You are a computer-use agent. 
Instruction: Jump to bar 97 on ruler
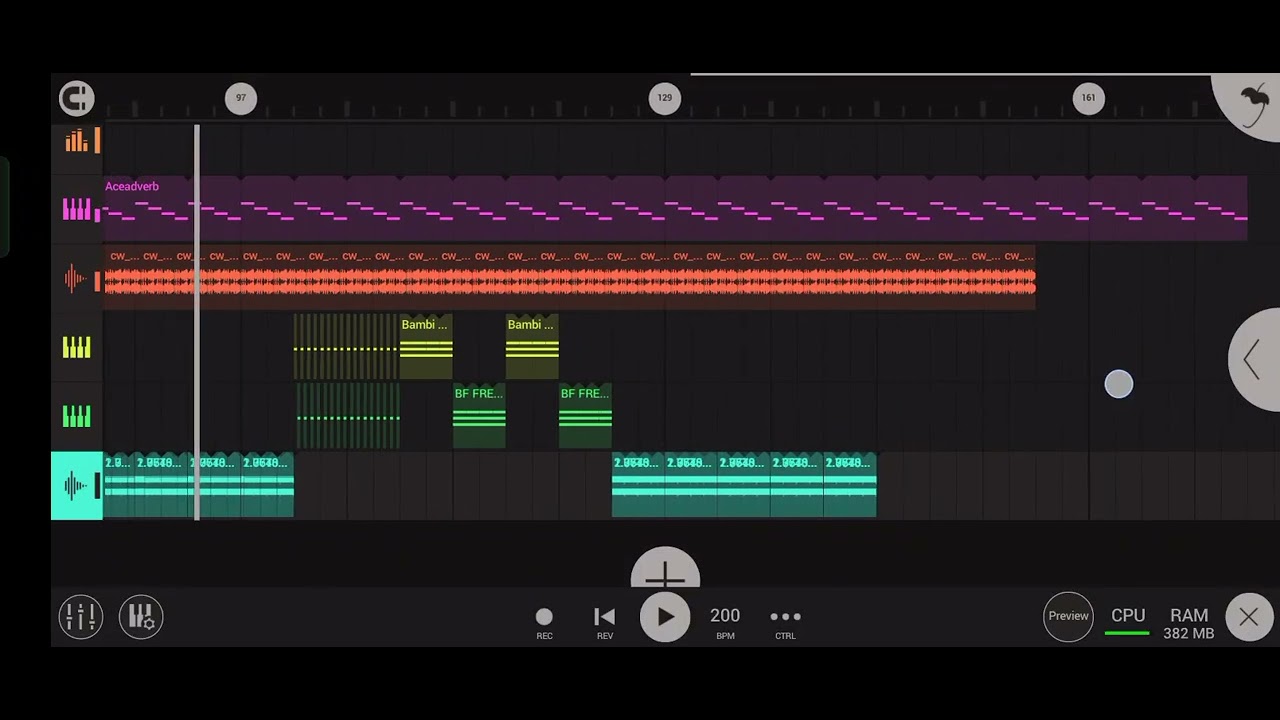point(240,98)
